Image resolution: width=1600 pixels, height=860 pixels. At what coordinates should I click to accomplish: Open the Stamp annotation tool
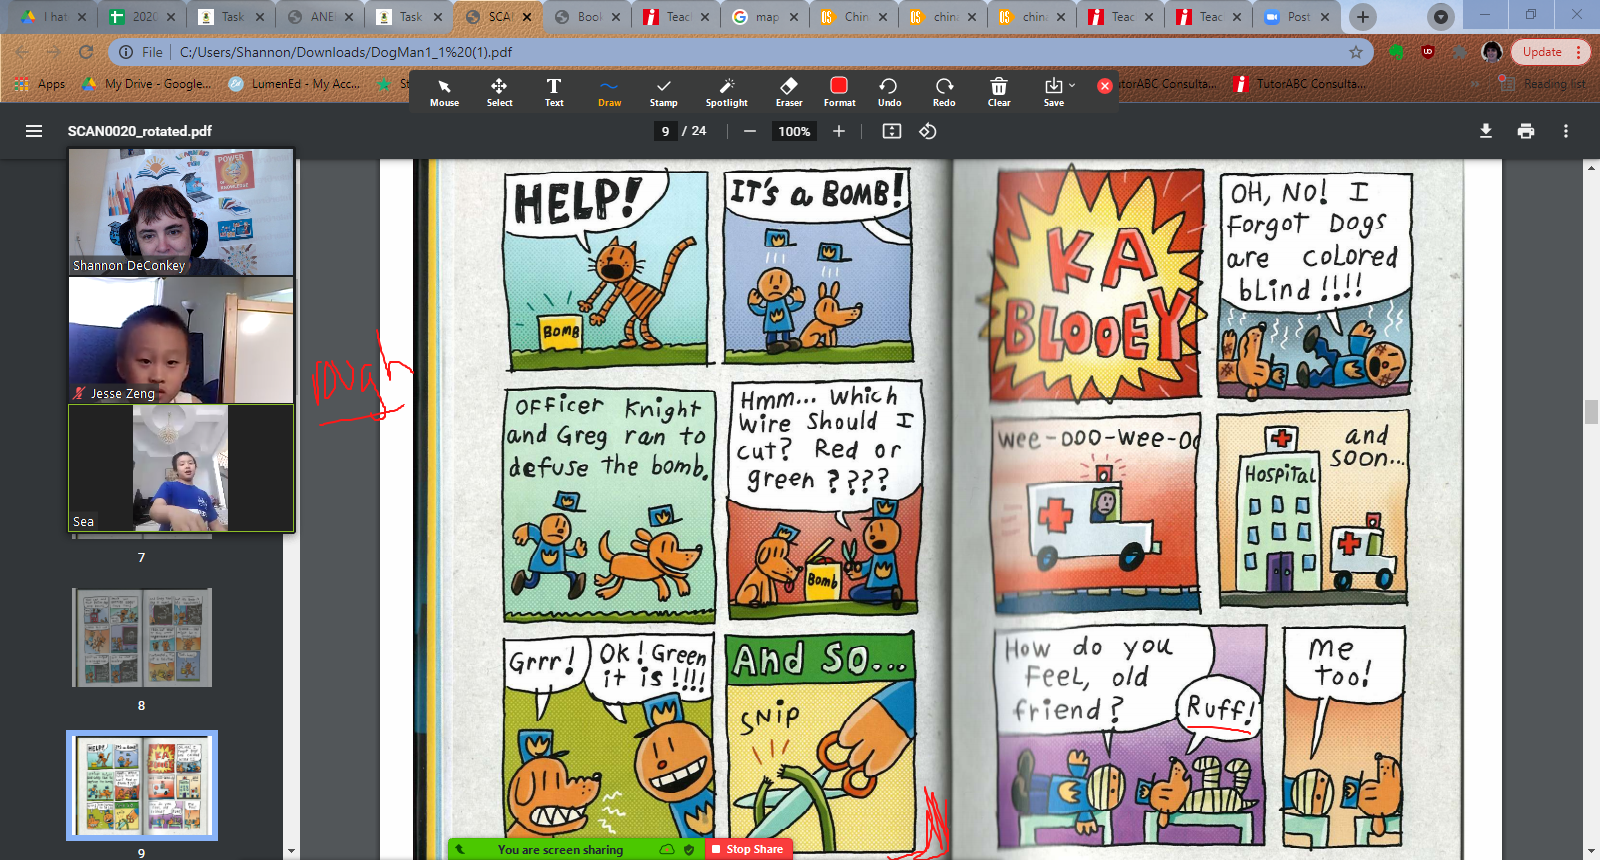click(x=663, y=92)
